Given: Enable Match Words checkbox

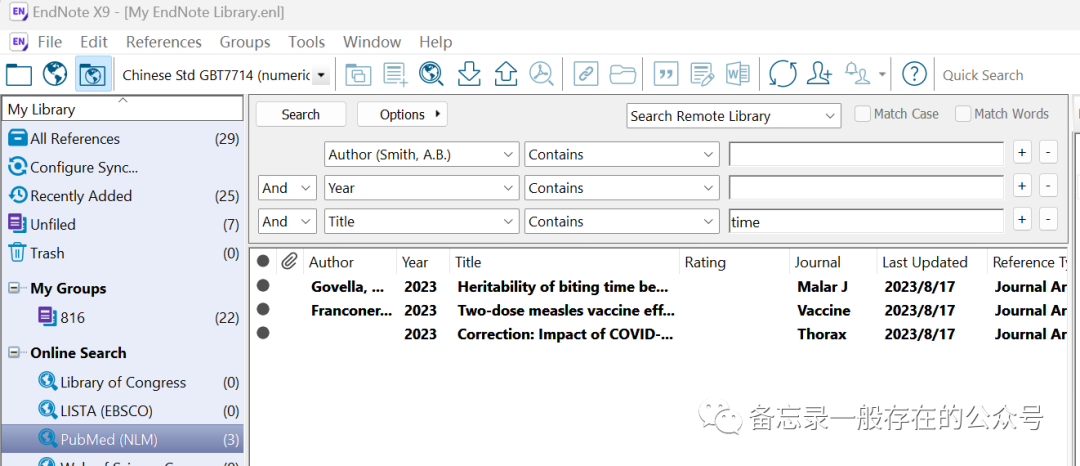Looking at the screenshot, I should [963, 114].
